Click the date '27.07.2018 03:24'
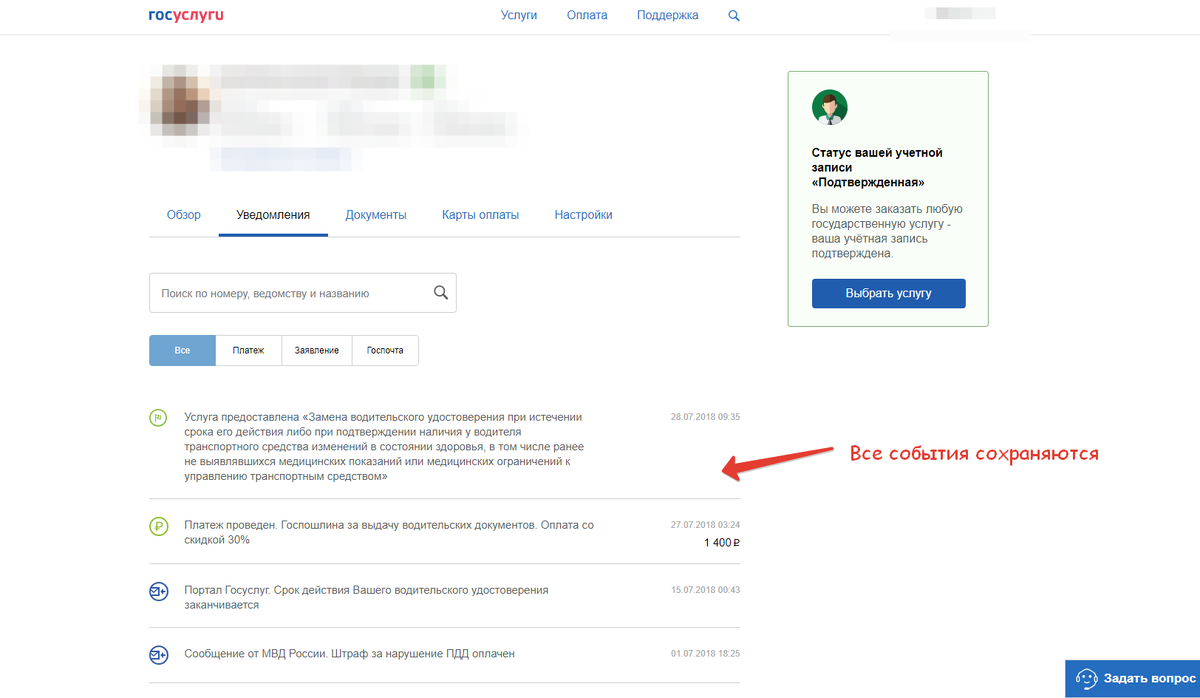Viewport: 1200px width, 698px height. [705, 525]
